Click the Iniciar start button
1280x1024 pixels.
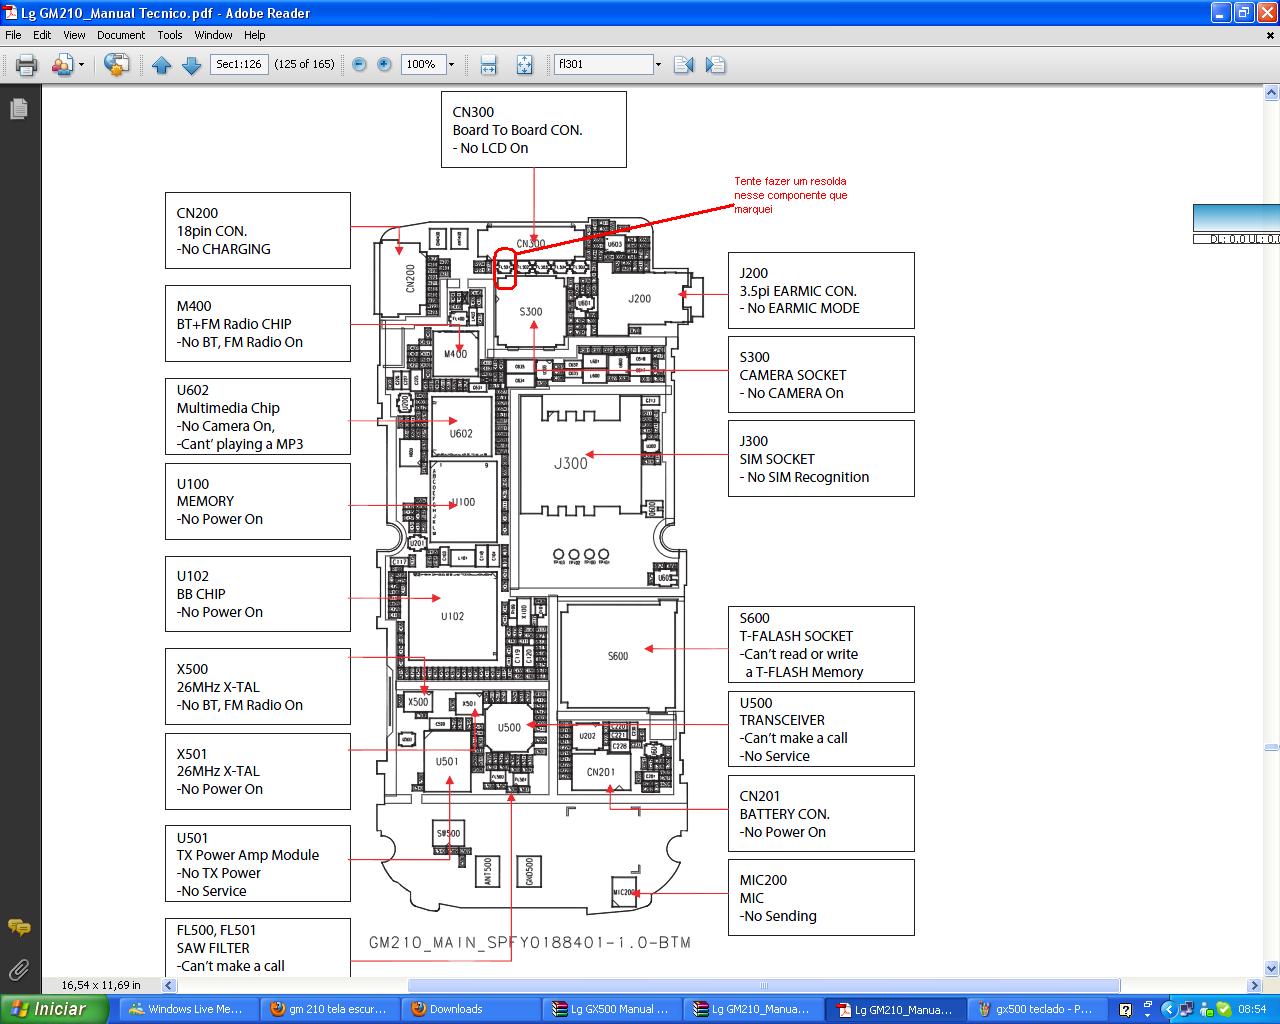(54, 1009)
